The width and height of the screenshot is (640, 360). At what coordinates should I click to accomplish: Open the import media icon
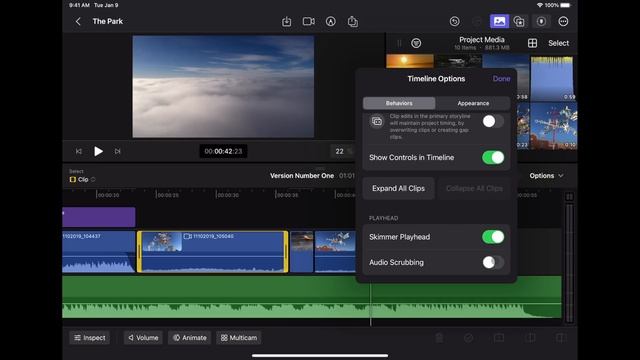pyautogui.click(x=287, y=22)
